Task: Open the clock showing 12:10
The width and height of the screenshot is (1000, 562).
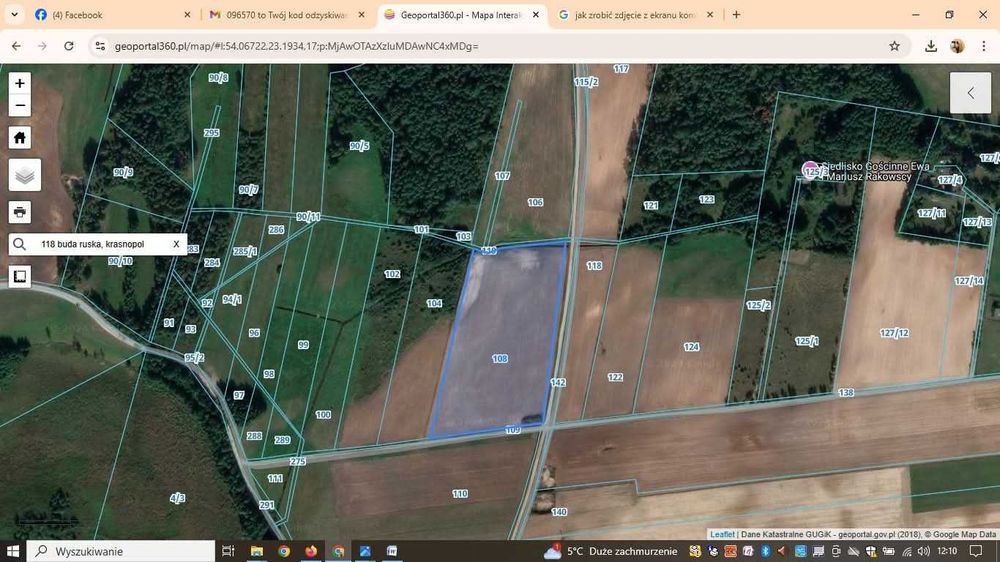Action: (x=947, y=551)
